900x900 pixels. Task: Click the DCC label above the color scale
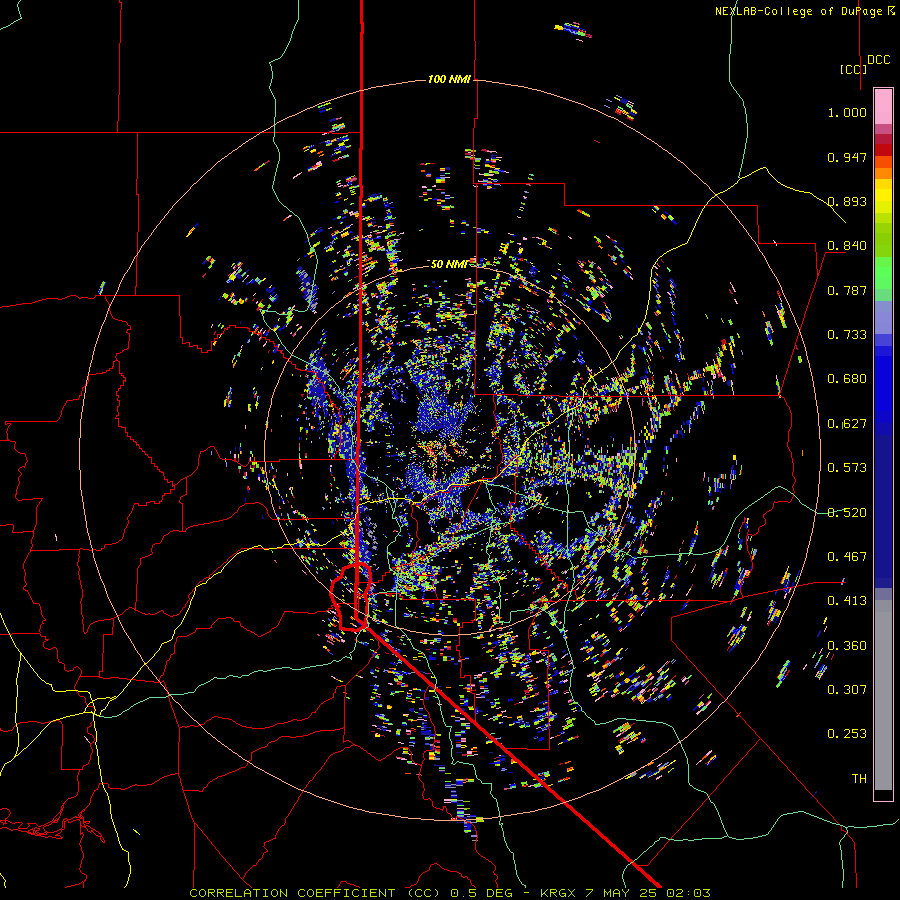(x=878, y=60)
